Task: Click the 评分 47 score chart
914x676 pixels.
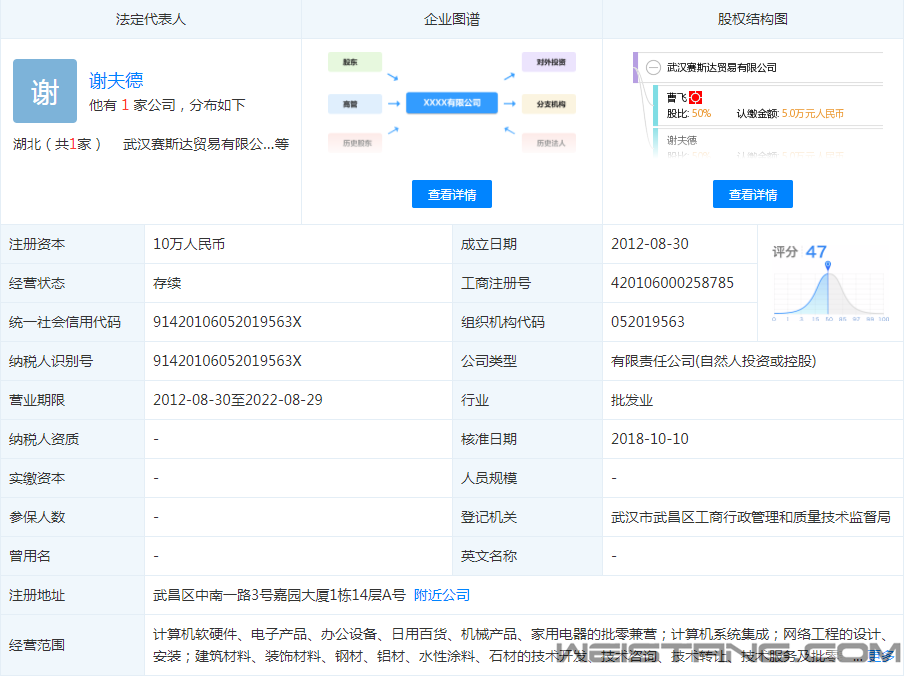Action: point(828,282)
